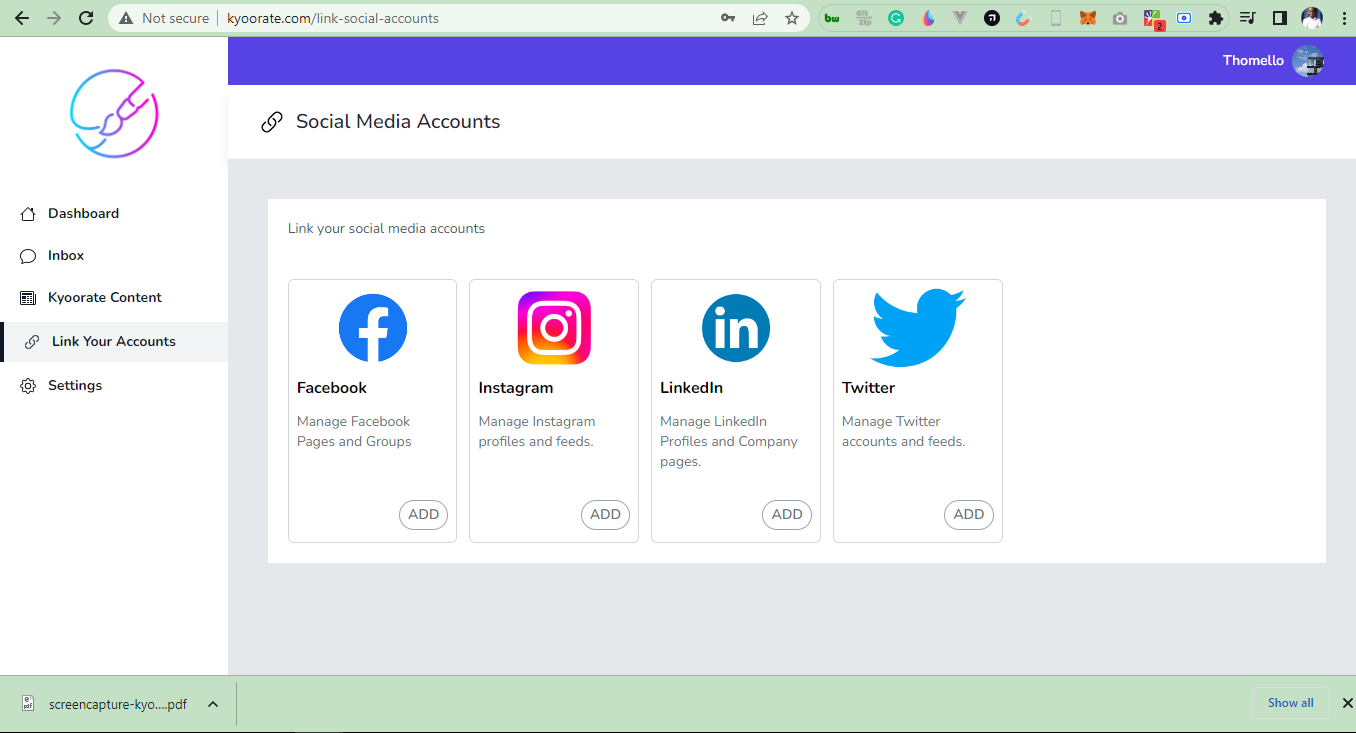Click the Twitter bird icon

point(918,328)
